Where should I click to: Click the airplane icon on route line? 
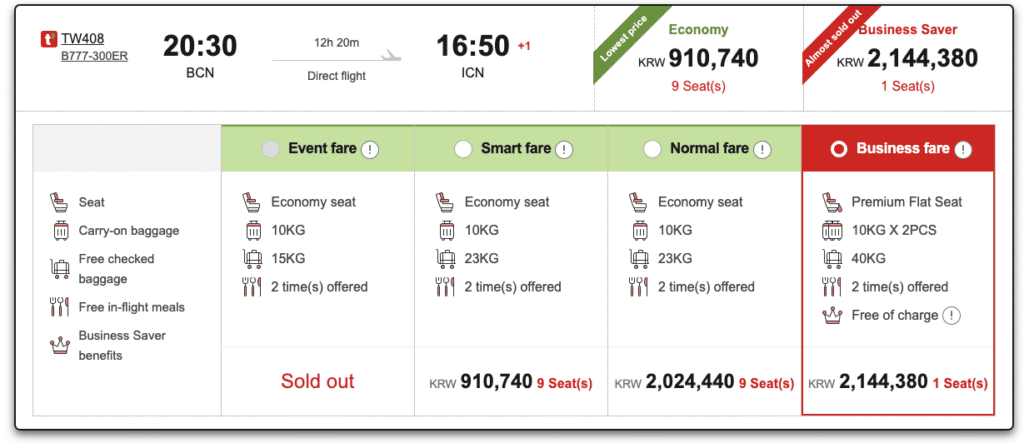(391, 55)
